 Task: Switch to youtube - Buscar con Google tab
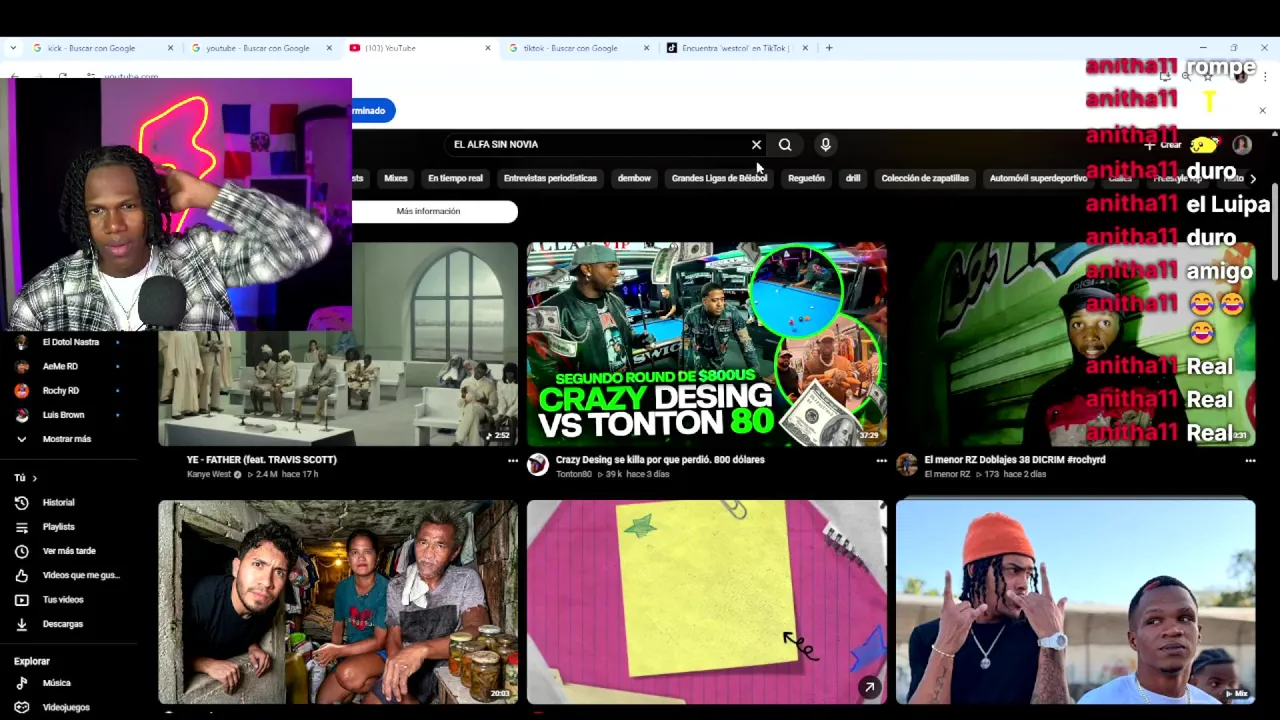[257, 48]
